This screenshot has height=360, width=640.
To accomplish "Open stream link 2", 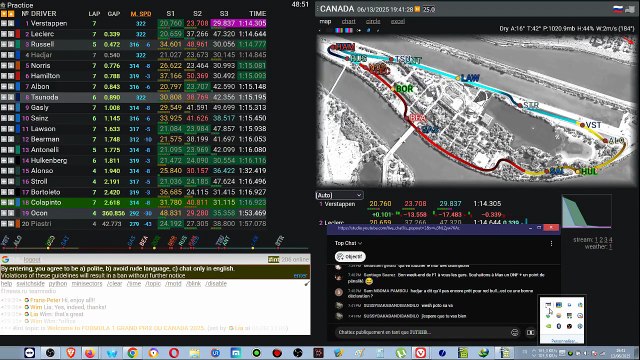I will point(601,240).
